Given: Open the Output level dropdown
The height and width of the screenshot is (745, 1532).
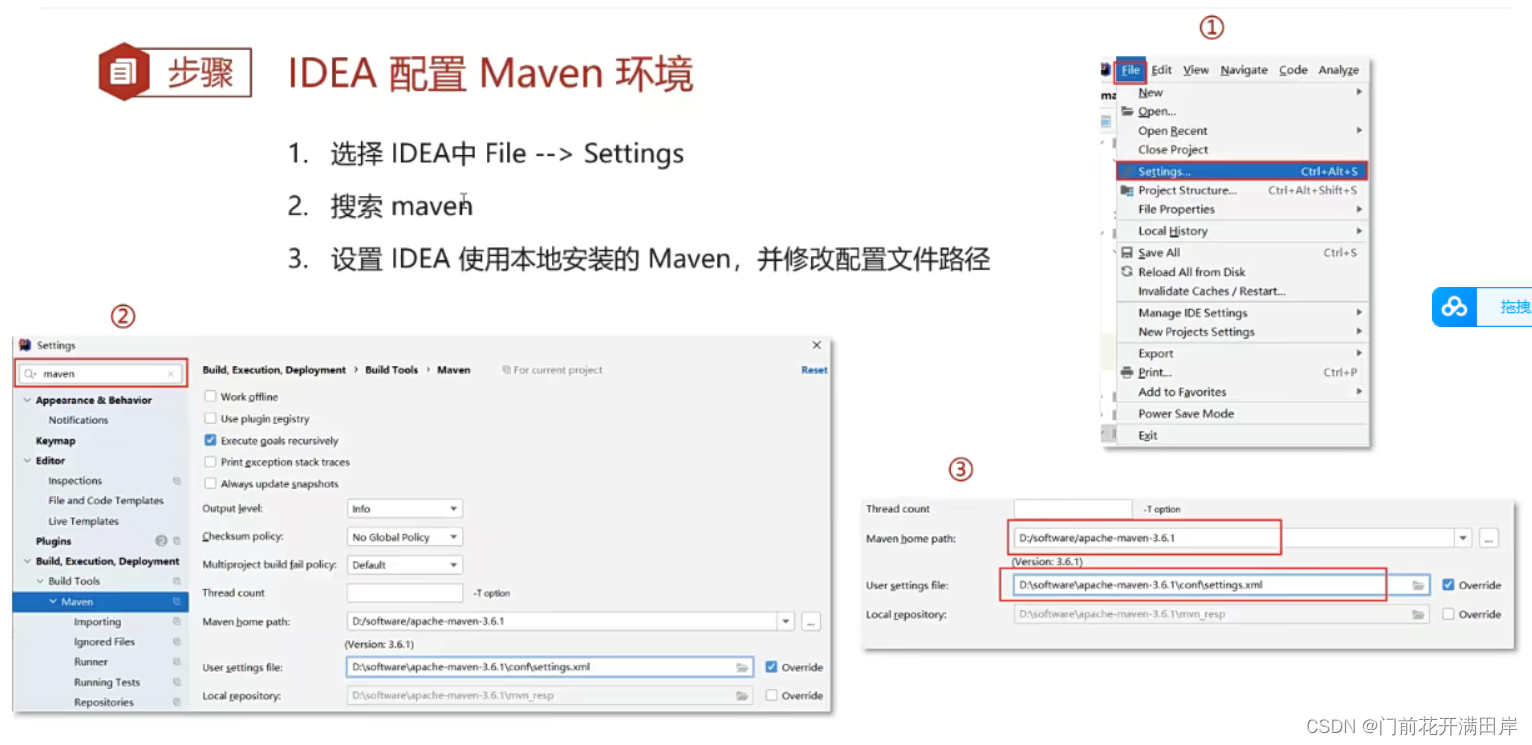Looking at the screenshot, I should pyautogui.click(x=405, y=508).
